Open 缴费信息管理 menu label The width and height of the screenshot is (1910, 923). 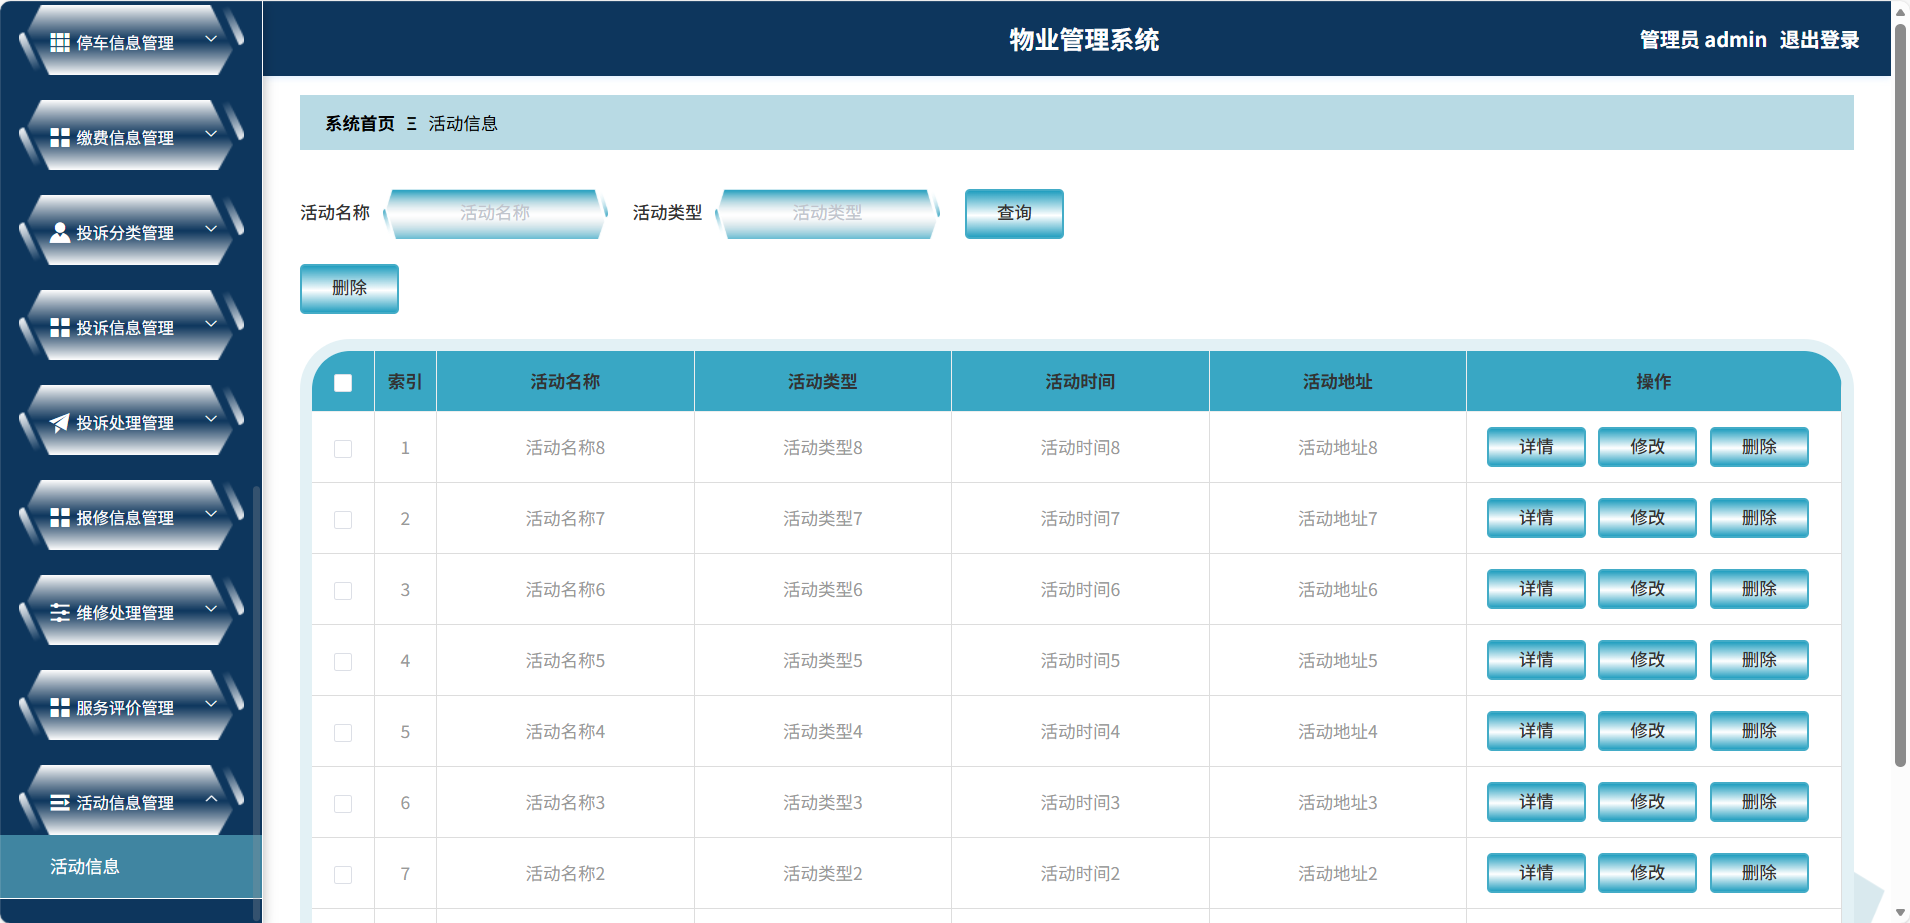[125, 138]
